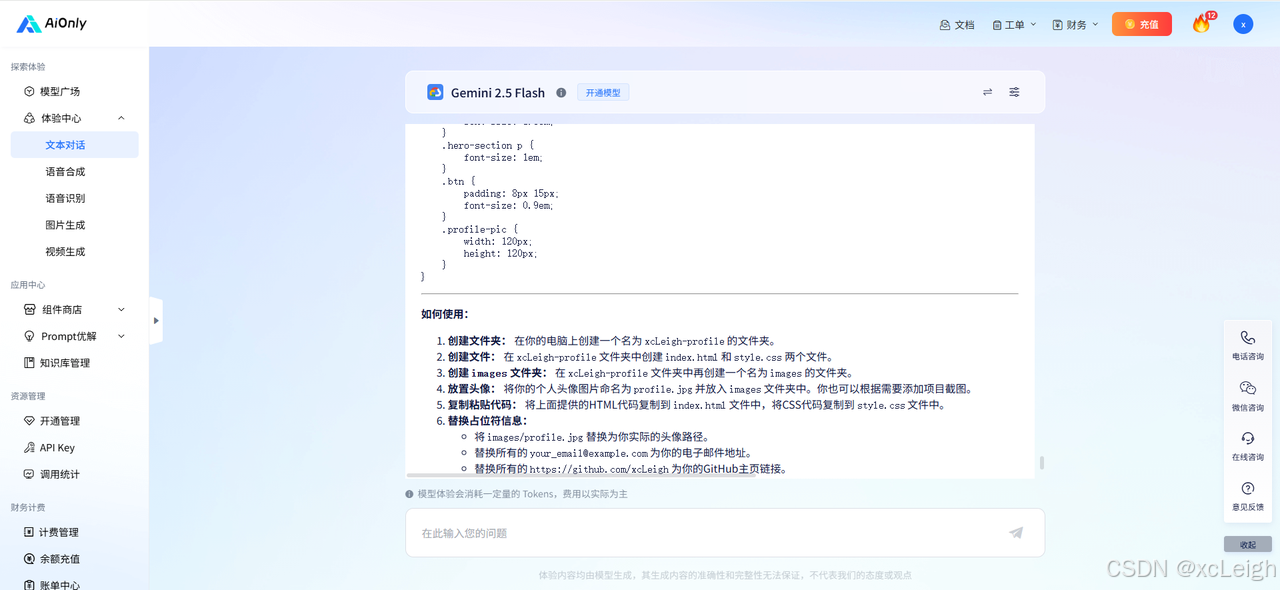The height and width of the screenshot is (590, 1280).
Task: Click the 充值 recharge button
Action: [1141, 23]
